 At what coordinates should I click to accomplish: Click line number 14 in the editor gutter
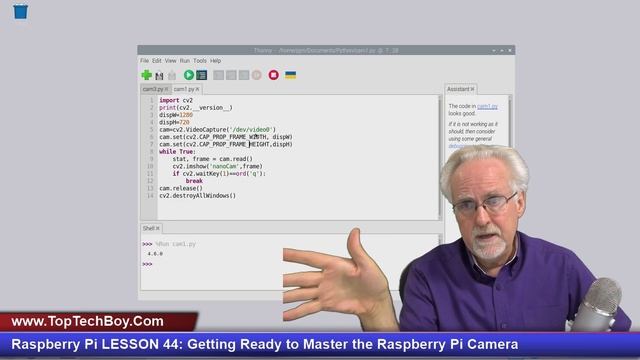click(x=150, y=196)
